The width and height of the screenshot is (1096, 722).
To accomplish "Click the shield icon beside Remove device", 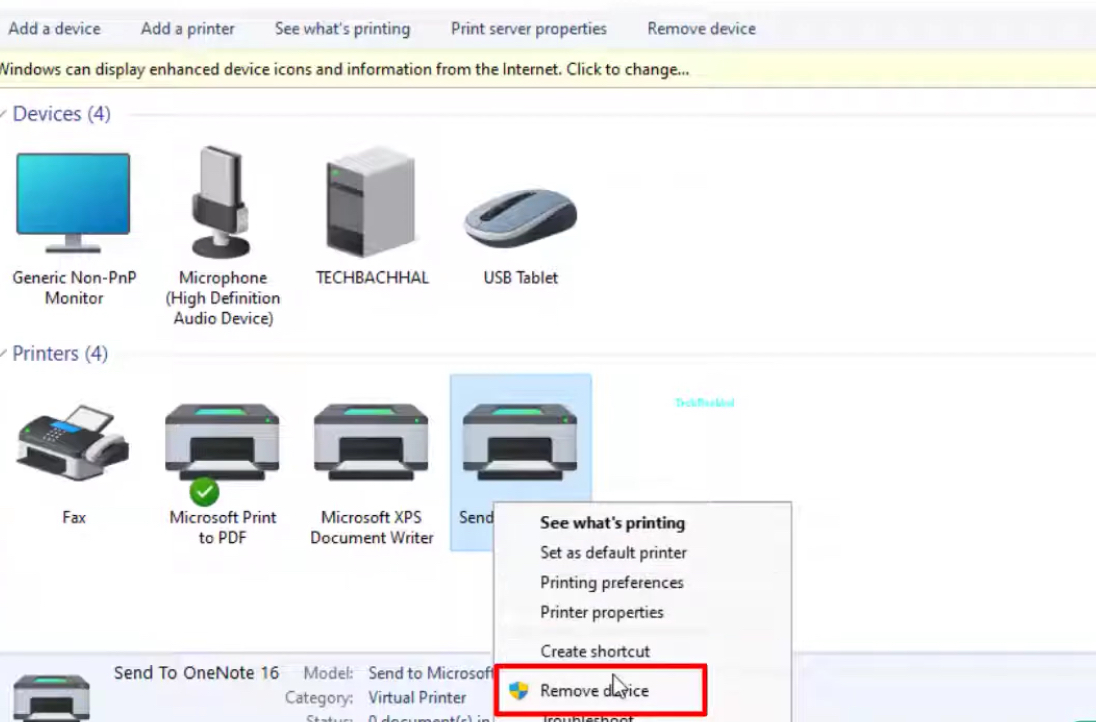I will (519, 691).
